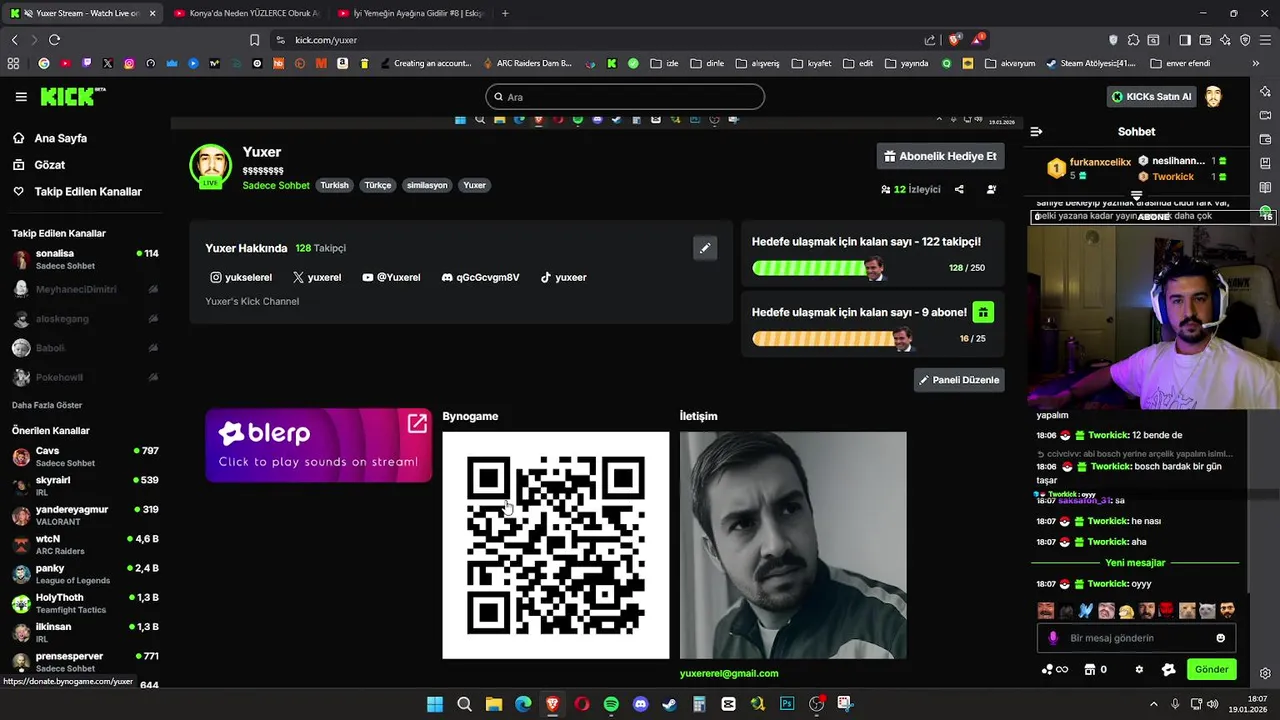Click the Paneli Düzenle button

(959, 380)
